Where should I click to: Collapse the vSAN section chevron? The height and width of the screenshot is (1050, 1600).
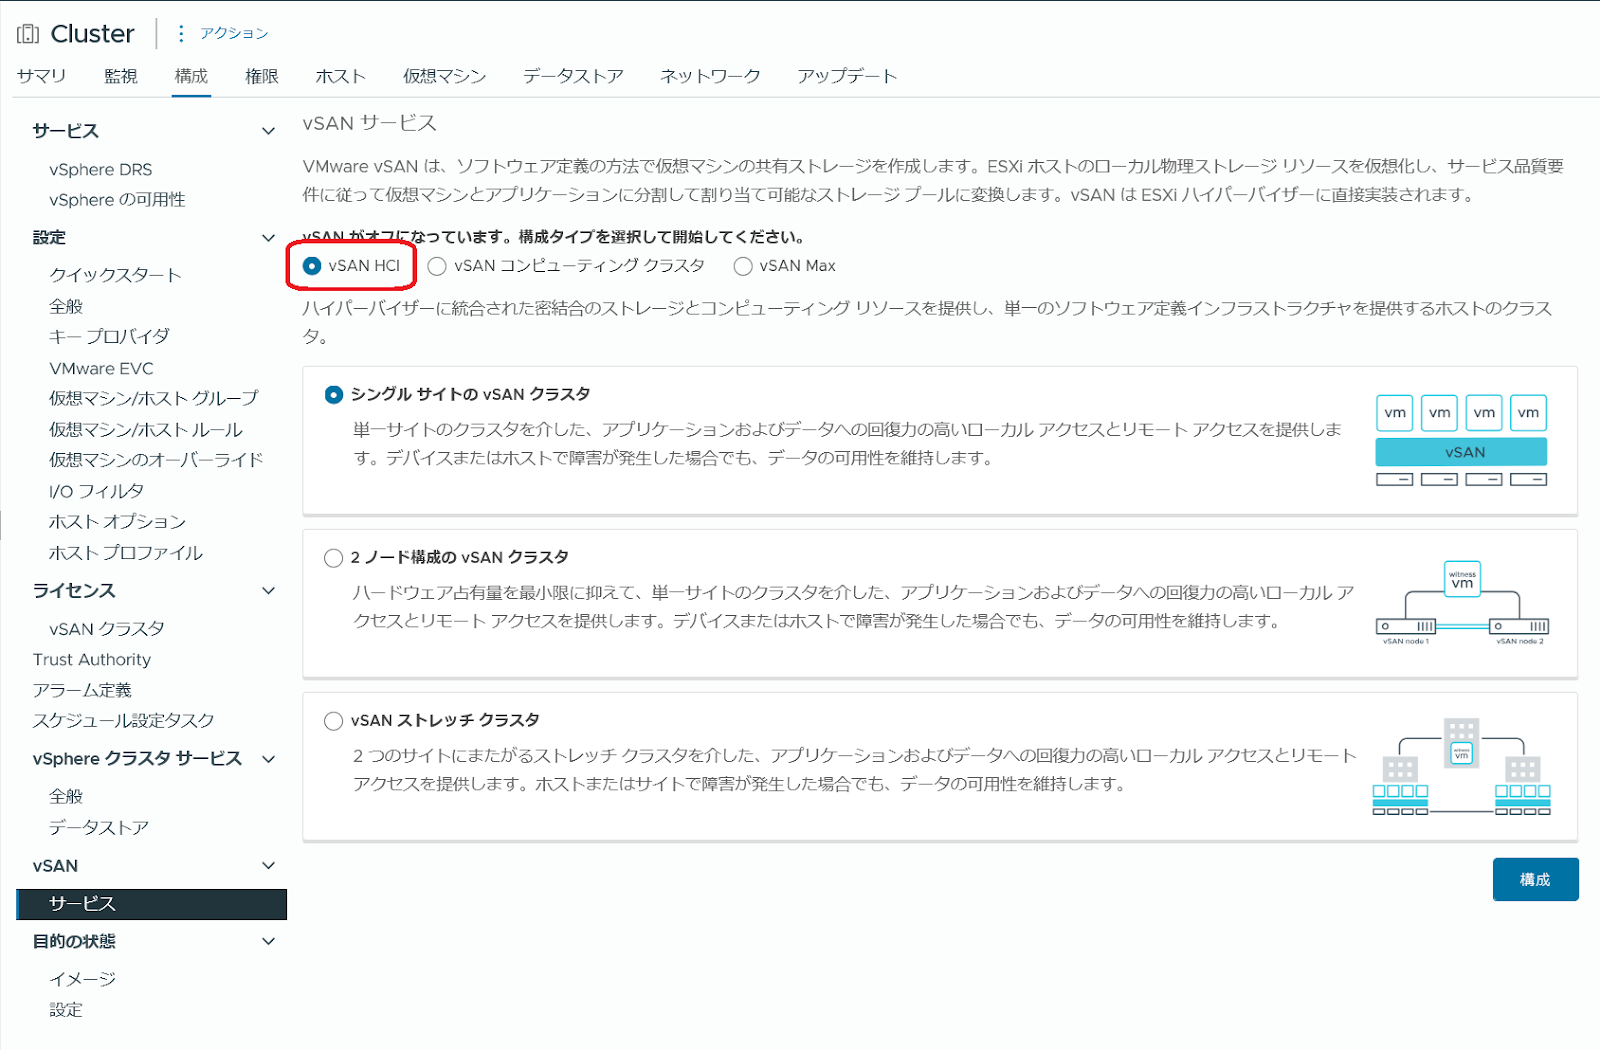coord(268,866)
